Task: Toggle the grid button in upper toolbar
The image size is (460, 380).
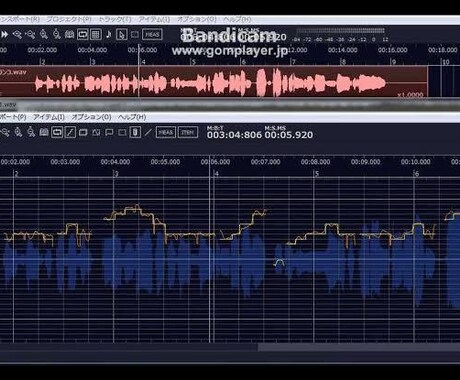Action: click(x=96, y=34)
